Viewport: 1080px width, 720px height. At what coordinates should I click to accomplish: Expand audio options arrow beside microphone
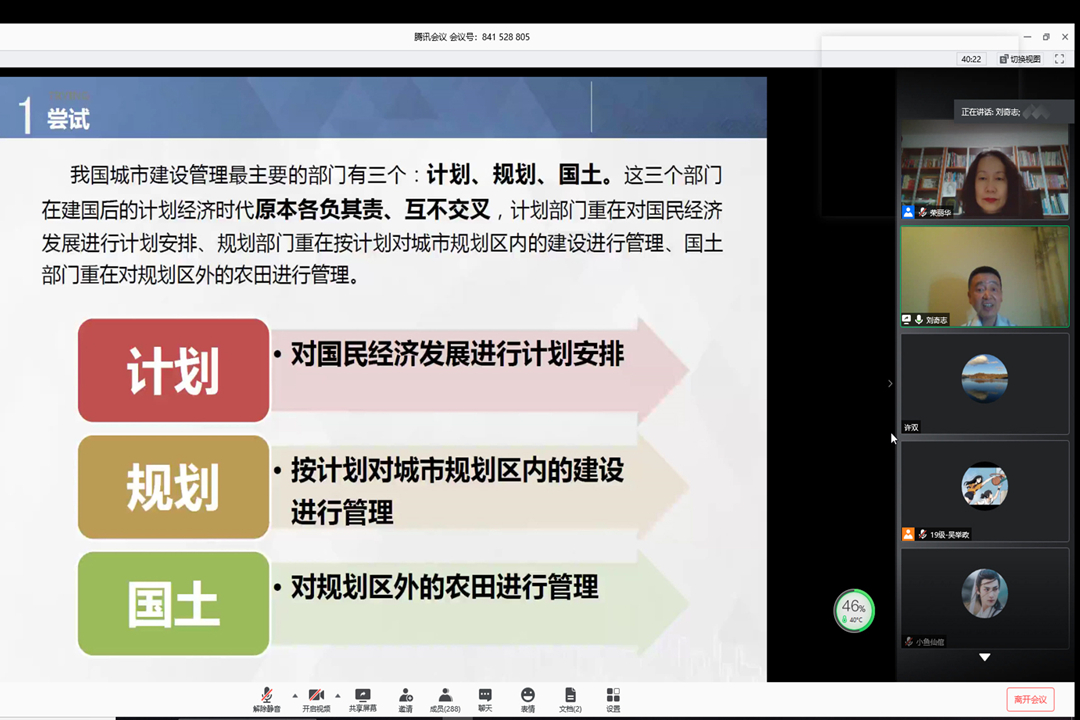[x=294, y=695]
